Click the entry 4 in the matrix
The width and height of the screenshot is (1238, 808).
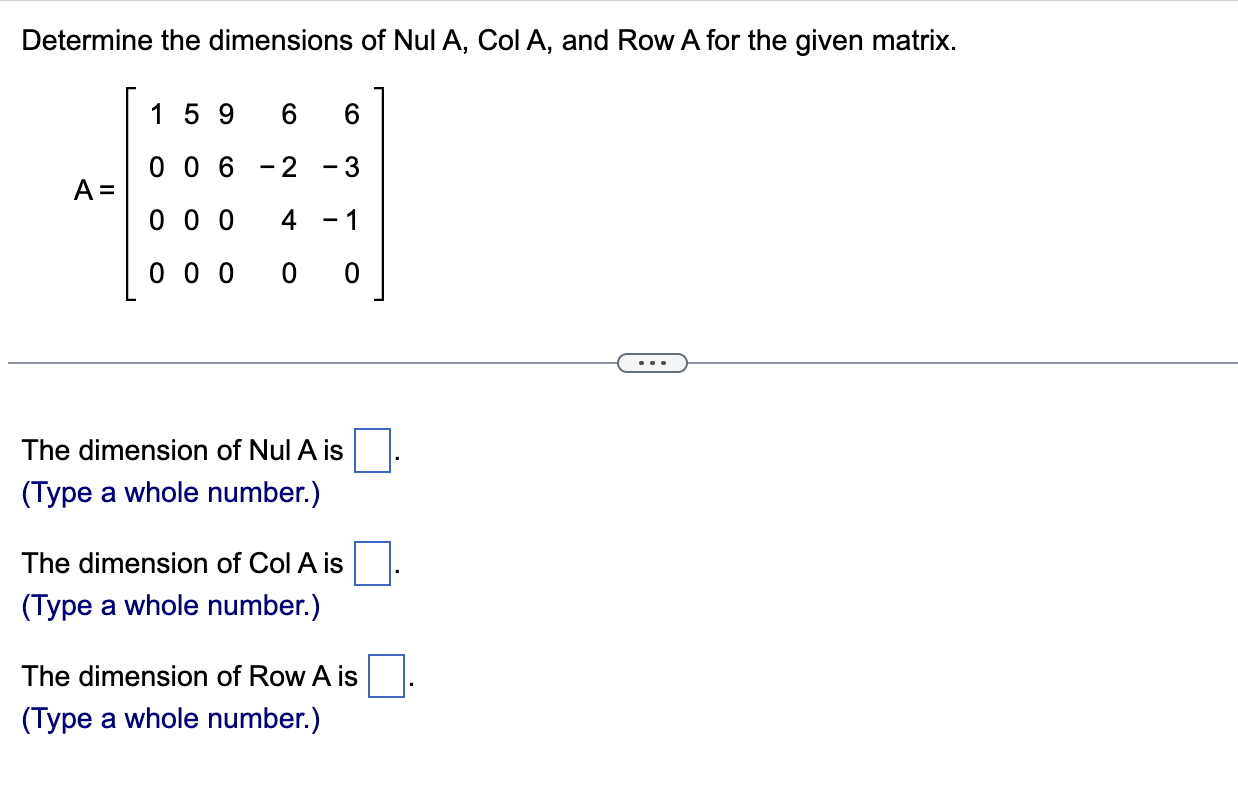click(288, 221)
